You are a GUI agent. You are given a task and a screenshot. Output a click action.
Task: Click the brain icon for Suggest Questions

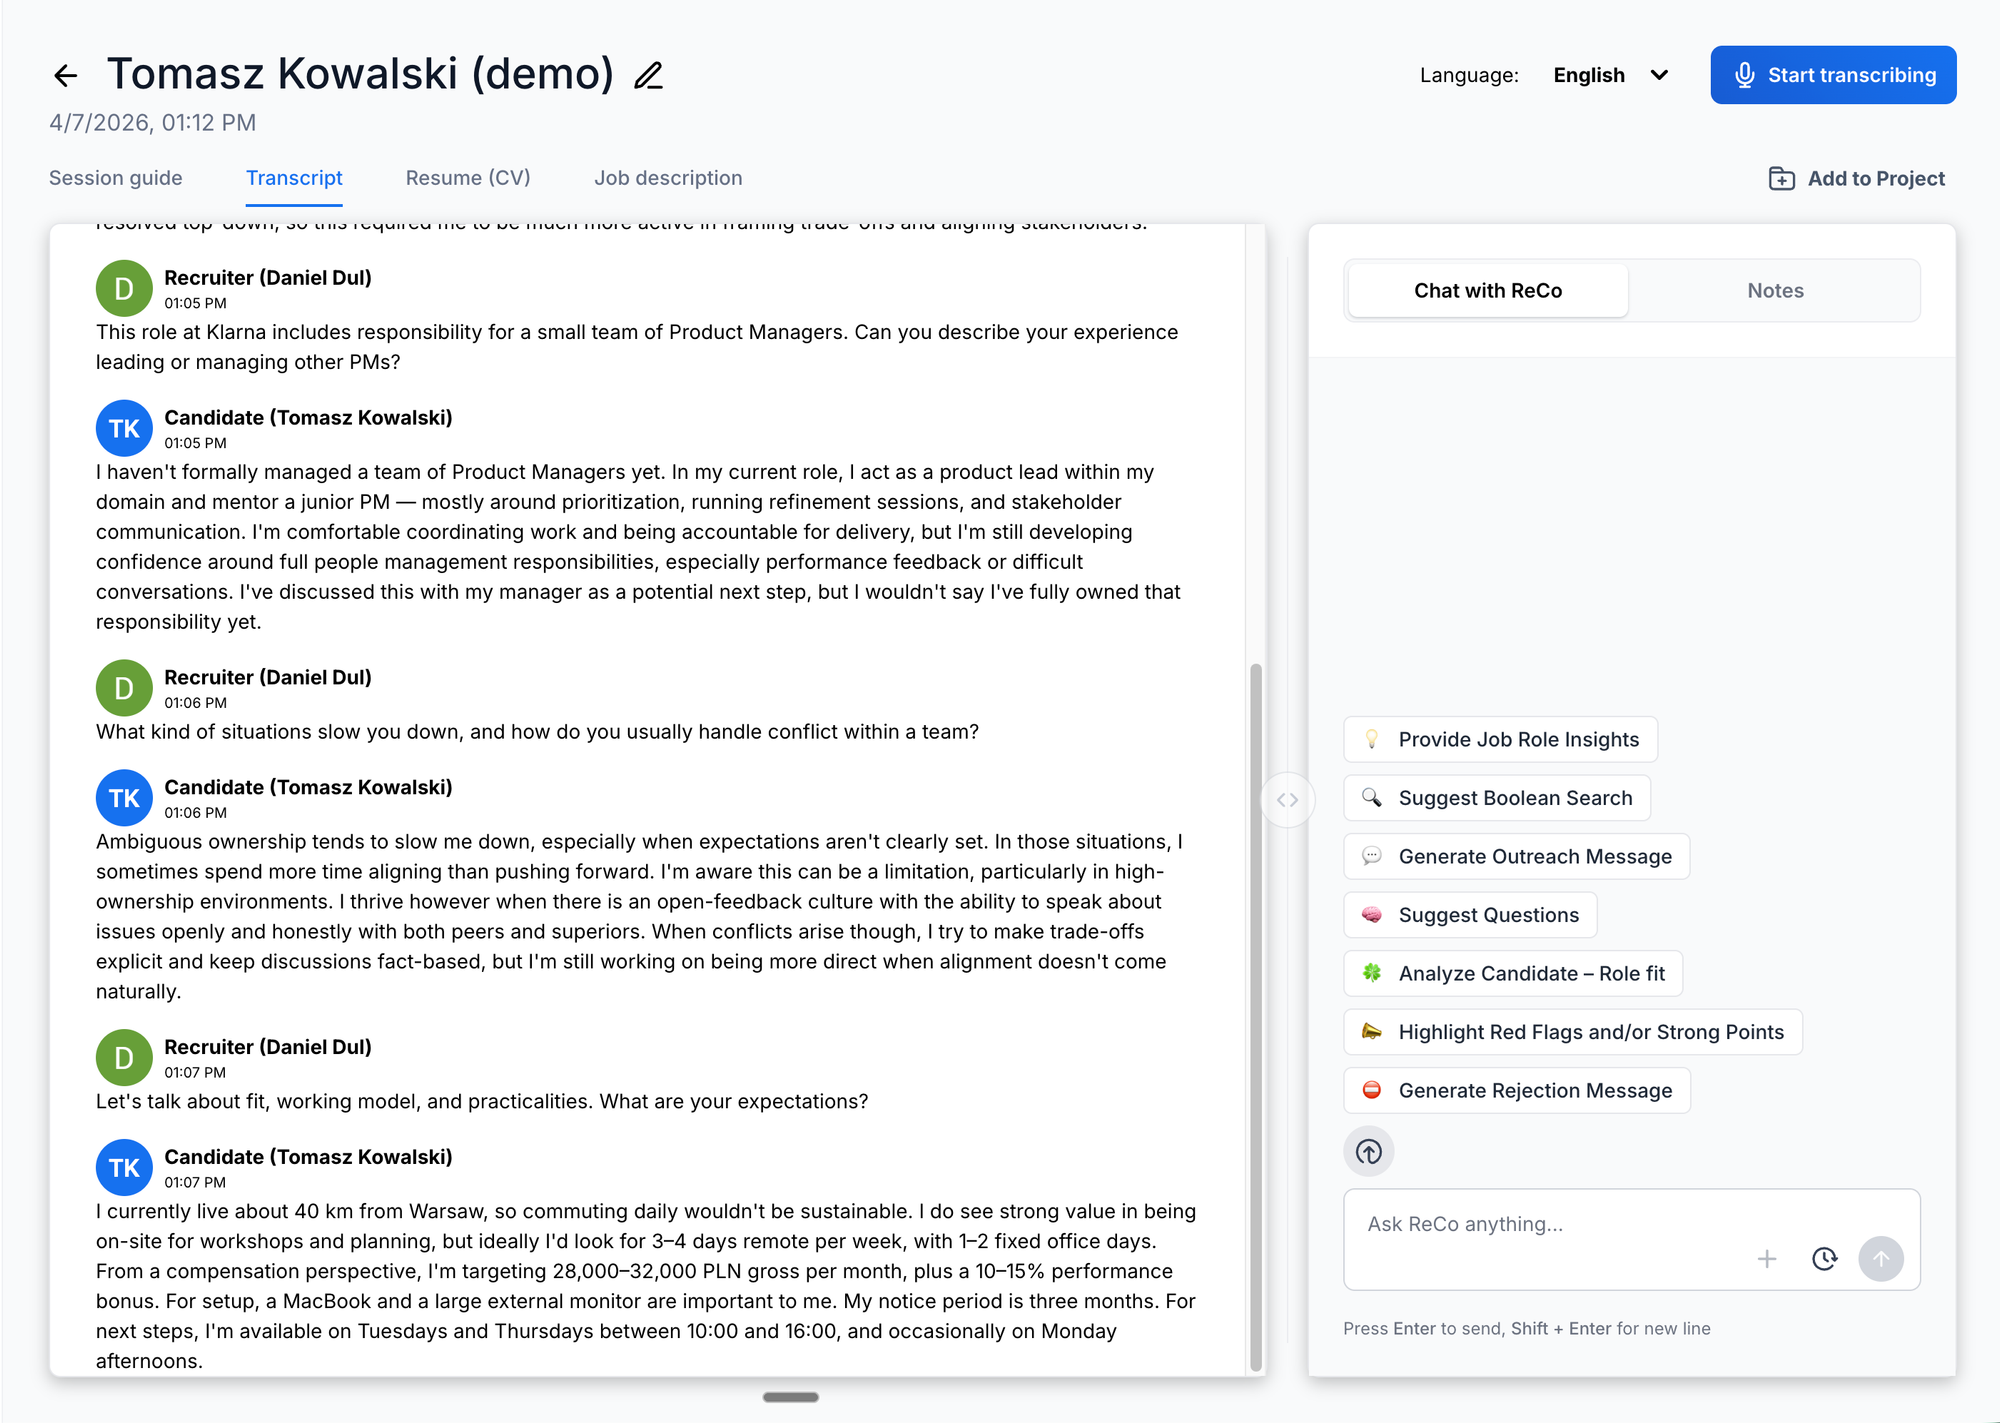pyautogui.click(x=1372, y=914)
